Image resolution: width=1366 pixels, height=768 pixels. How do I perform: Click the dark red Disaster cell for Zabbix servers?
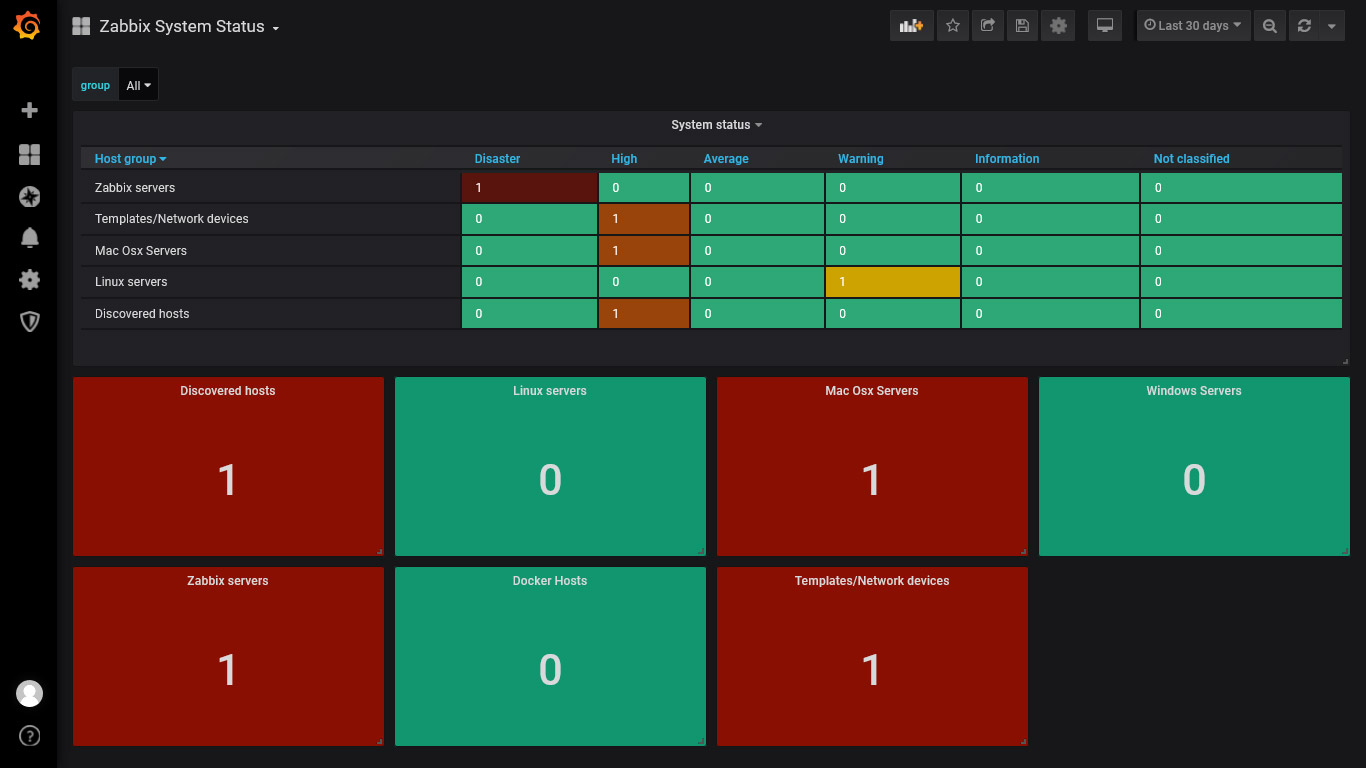pyautogui.click(x=530, y=188)
